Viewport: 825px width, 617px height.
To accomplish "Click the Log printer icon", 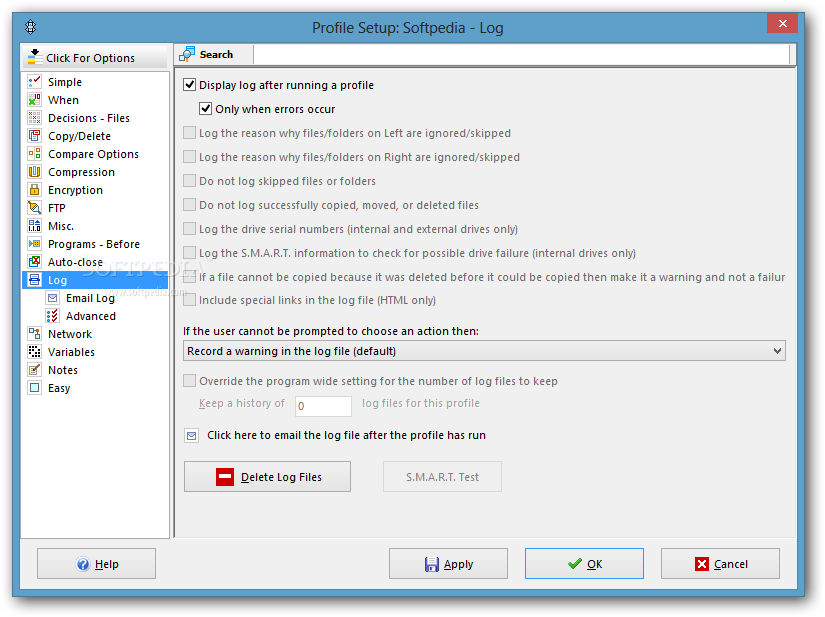I will click(x=34, y=279).
